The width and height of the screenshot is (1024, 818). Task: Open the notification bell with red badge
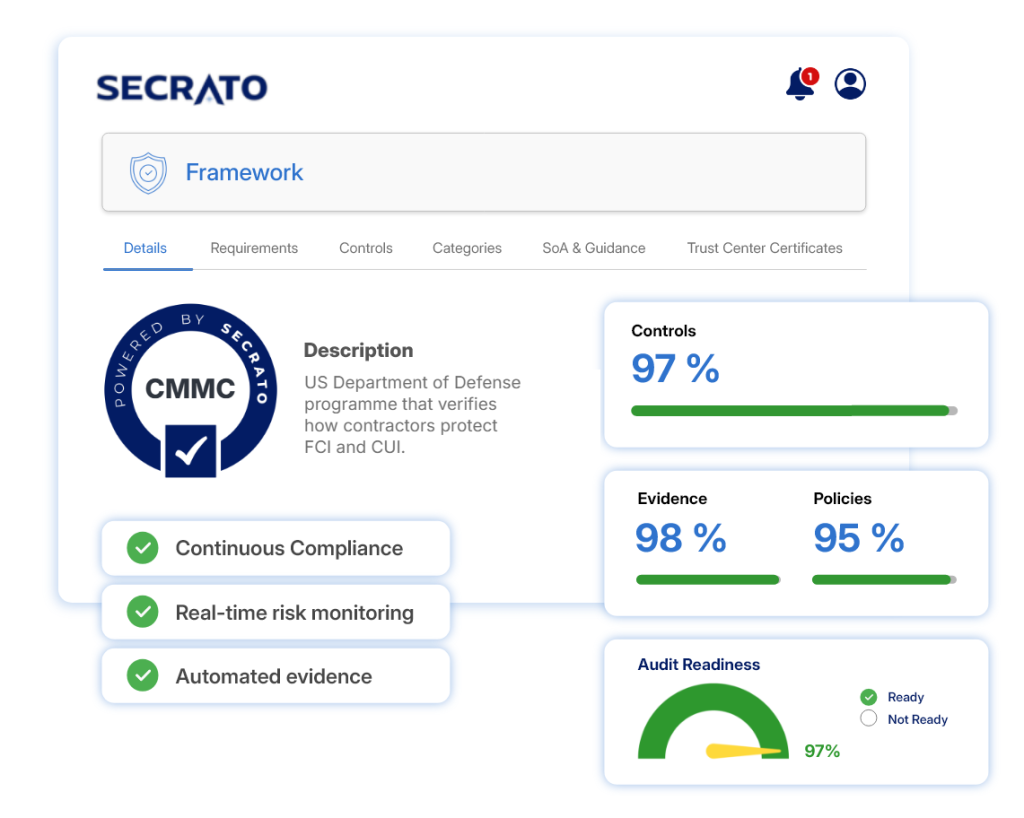(x=800, y=84)
